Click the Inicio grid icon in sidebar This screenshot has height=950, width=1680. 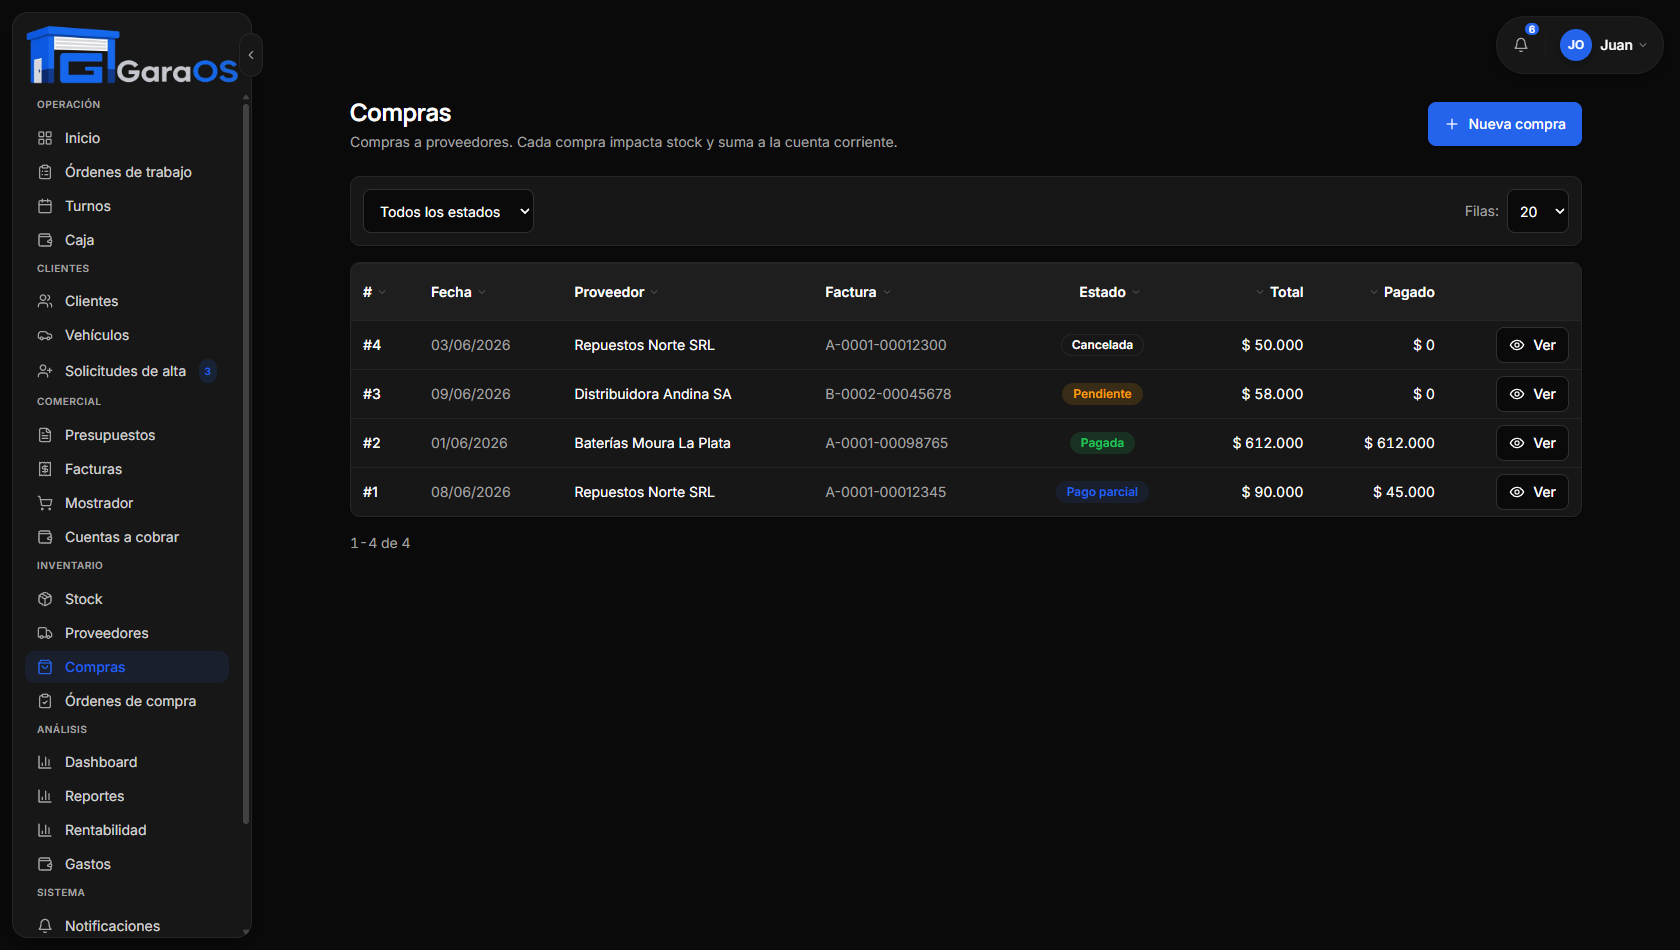click(x=45, y=138)
